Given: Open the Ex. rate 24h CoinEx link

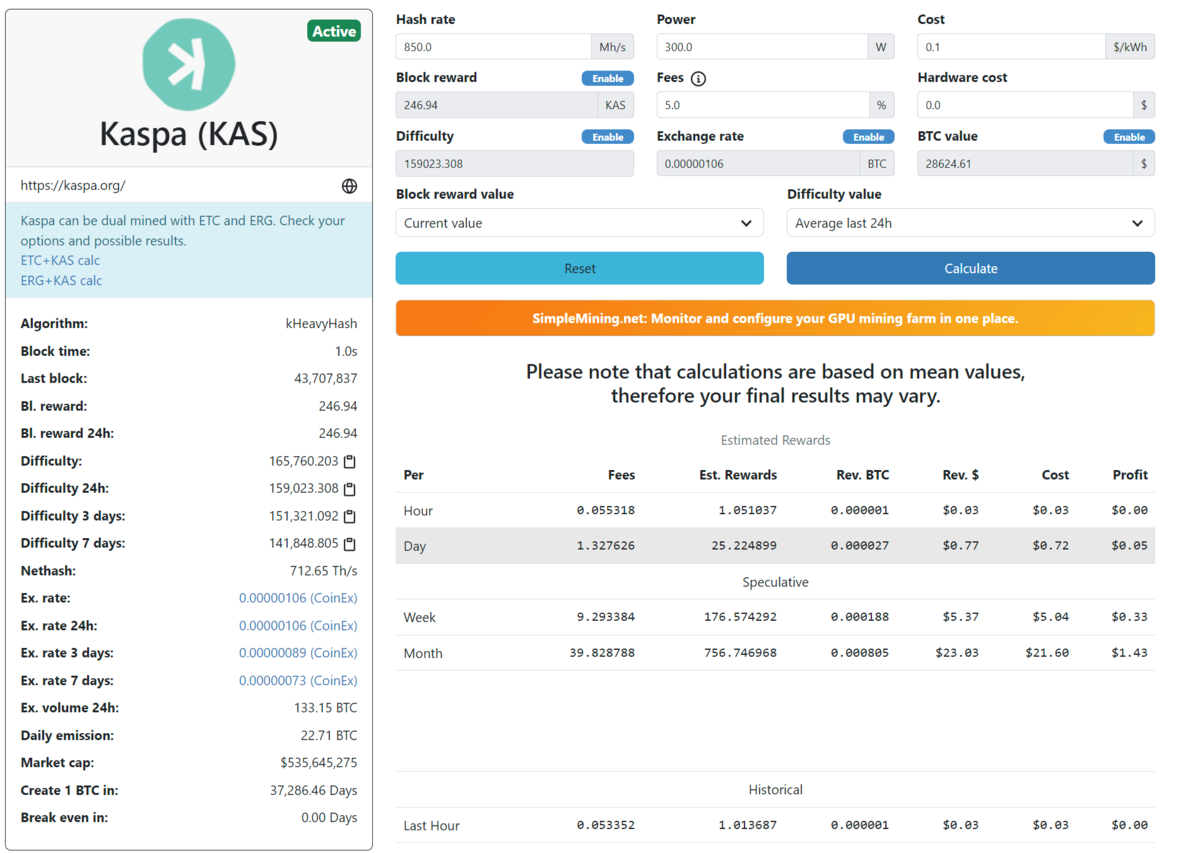Looking at the screenshot, I should tap(298, 626).
